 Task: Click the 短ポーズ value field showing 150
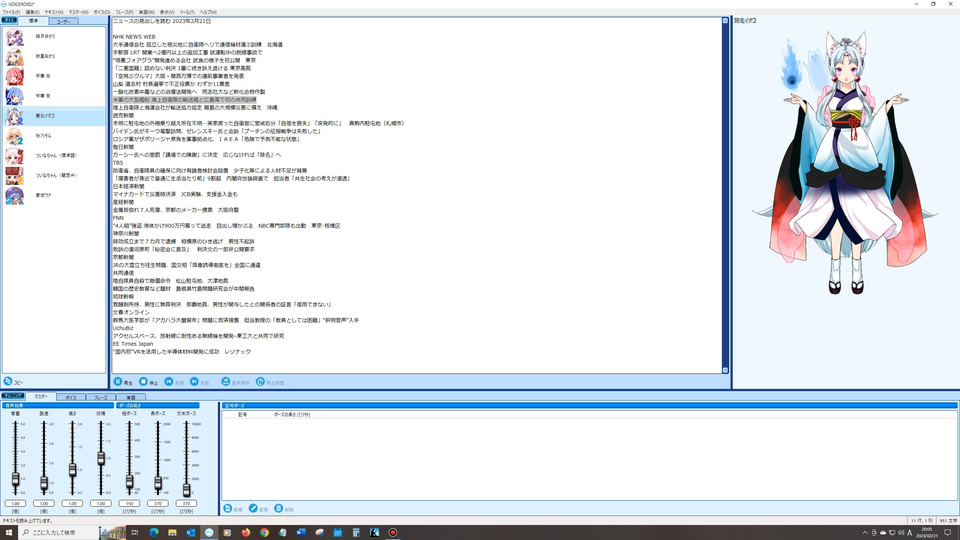(x=129, y=503)
